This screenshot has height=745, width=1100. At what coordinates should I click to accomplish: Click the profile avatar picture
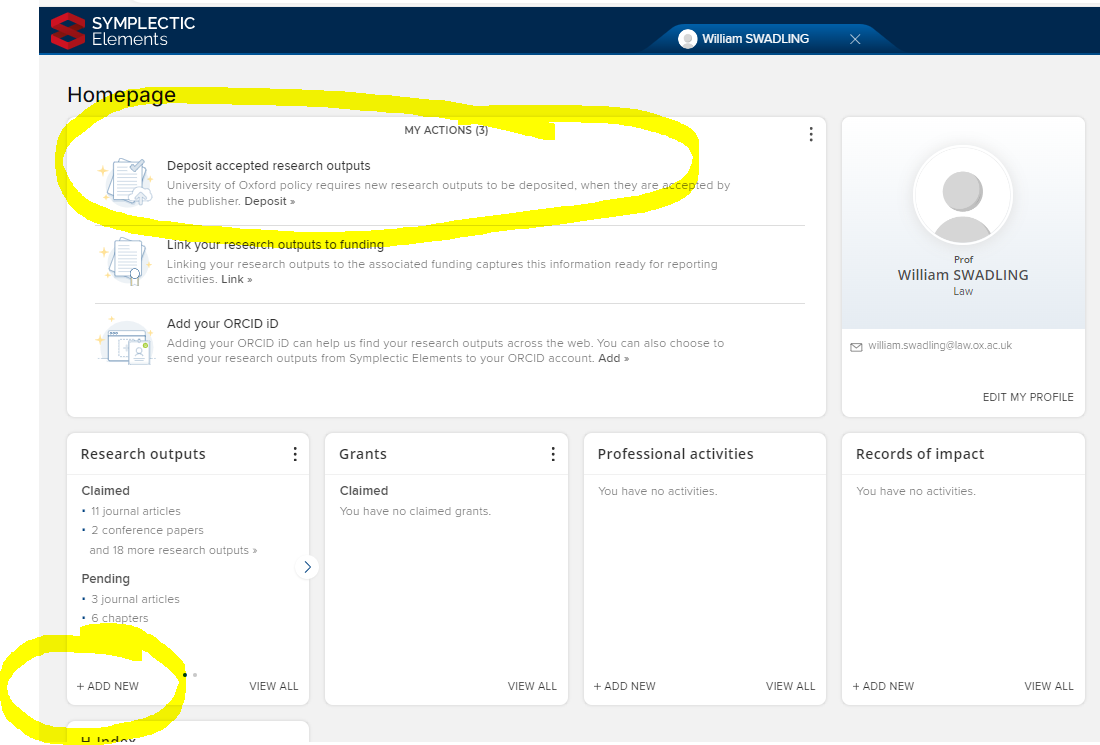click(x=963, y=197)
